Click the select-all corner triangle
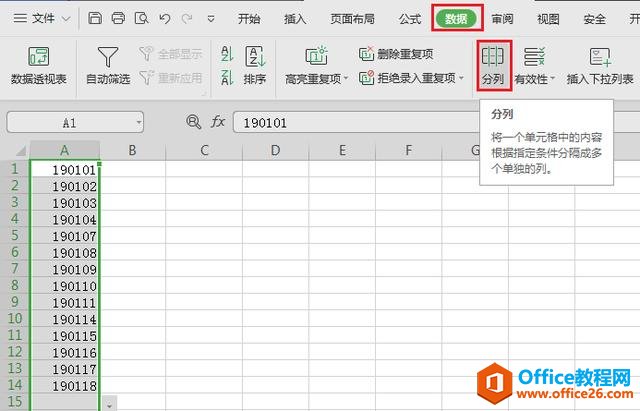 21,151
